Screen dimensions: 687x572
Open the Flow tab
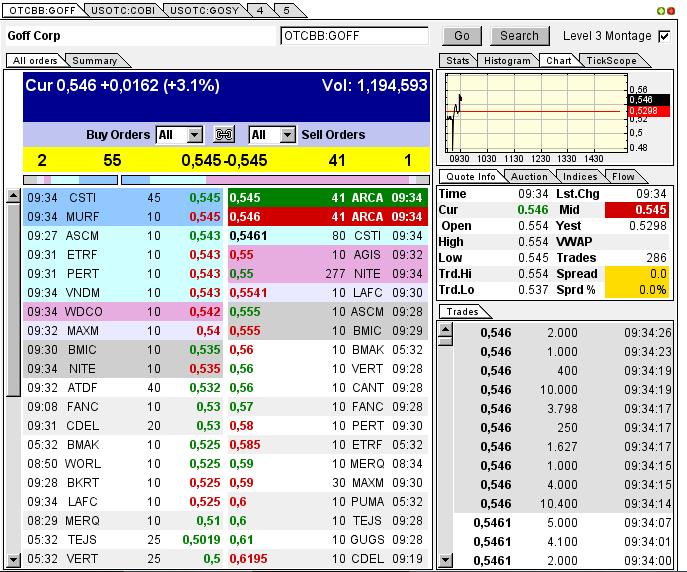pos(623,177)
